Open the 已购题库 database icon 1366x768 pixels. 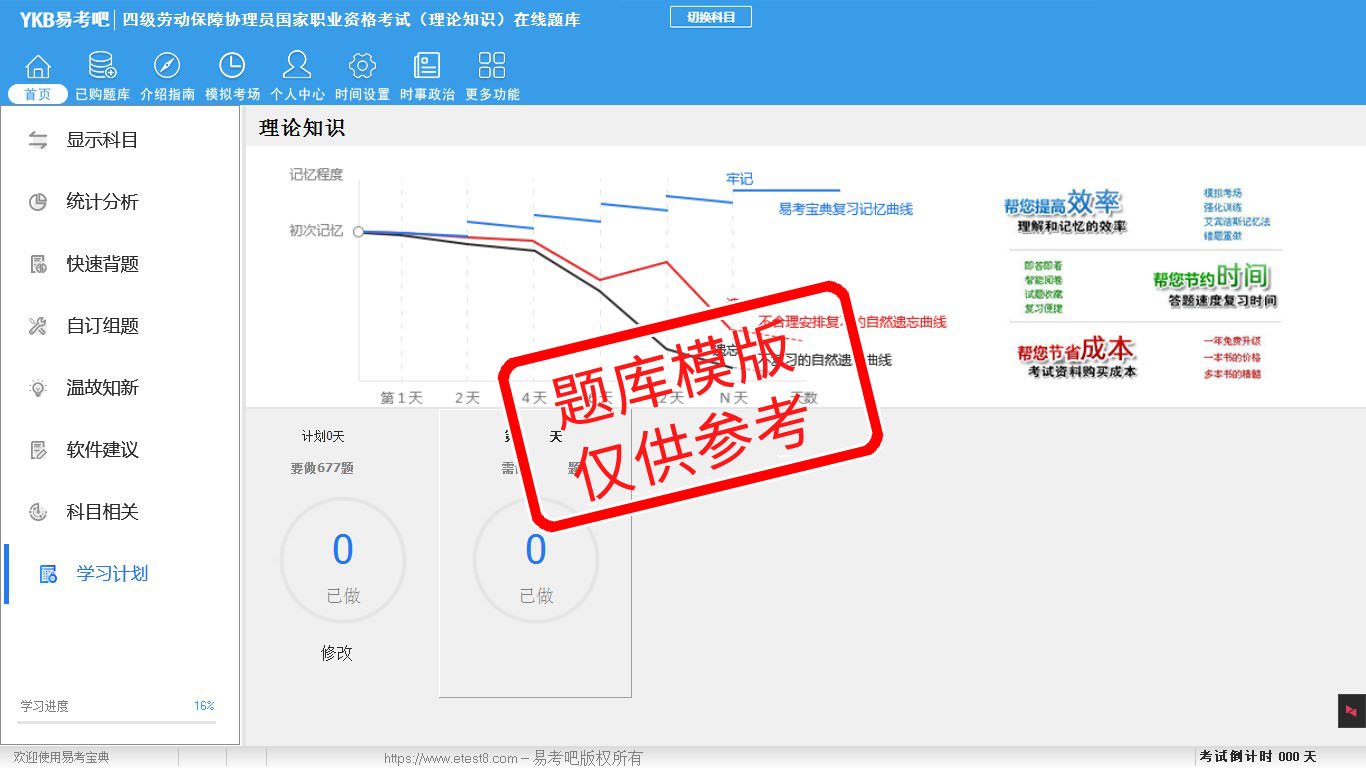coord(102,67)
